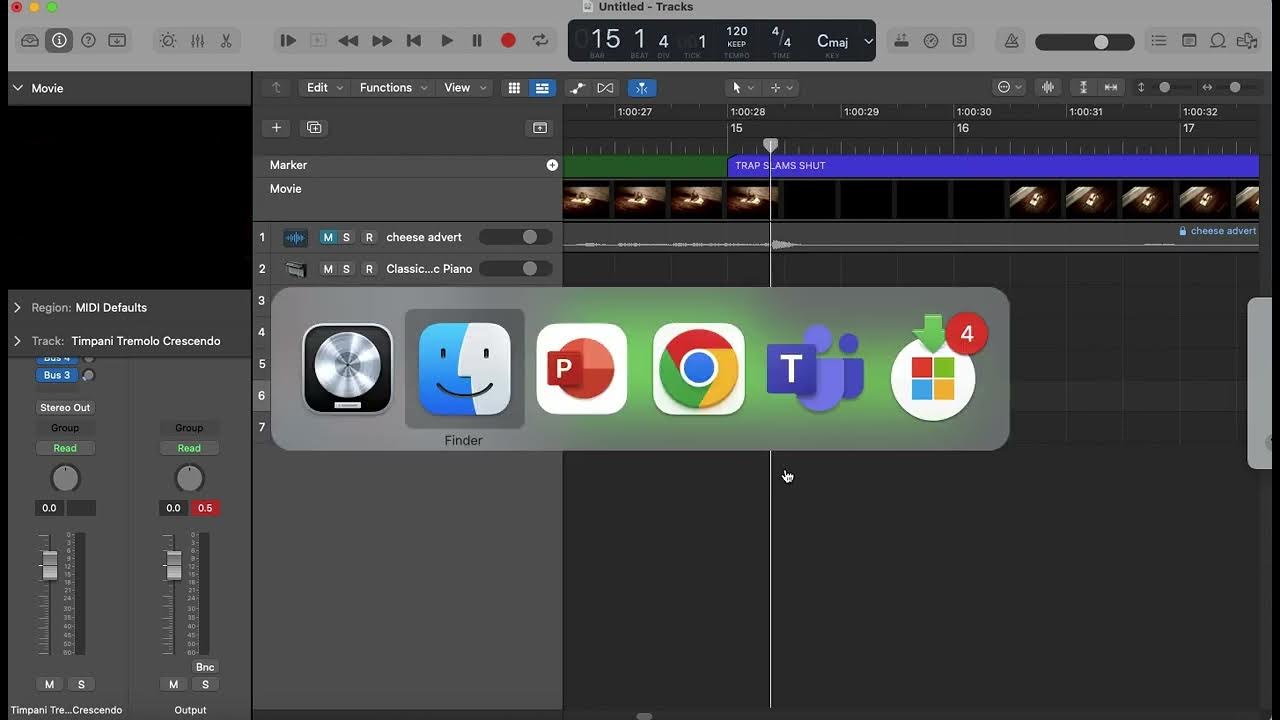Open the Toolbar download-tray icon
Image resolution: width=1280 pixels, height=720 pixels.
tap(117, 41)
